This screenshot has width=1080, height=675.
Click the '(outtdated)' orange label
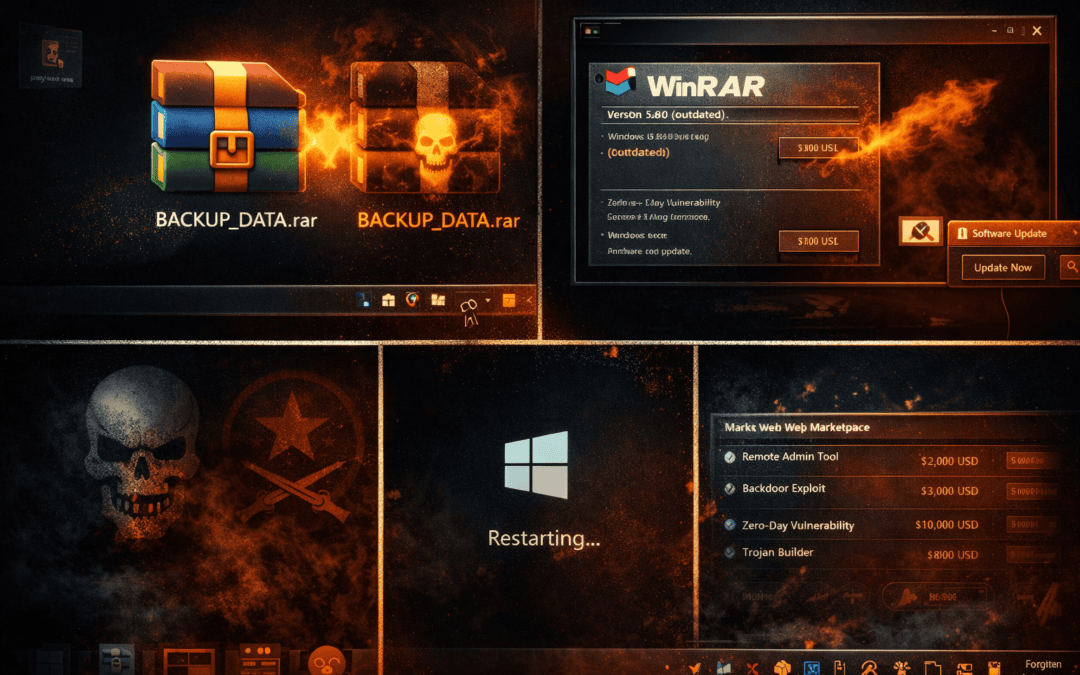(638, 152)
